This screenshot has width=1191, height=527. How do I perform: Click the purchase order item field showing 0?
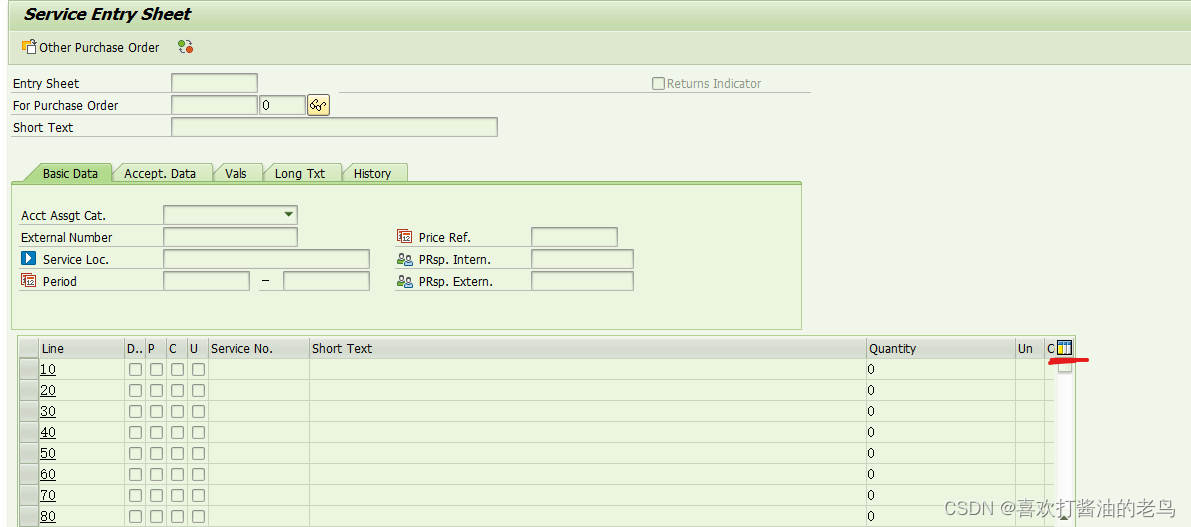click(283, 106)
